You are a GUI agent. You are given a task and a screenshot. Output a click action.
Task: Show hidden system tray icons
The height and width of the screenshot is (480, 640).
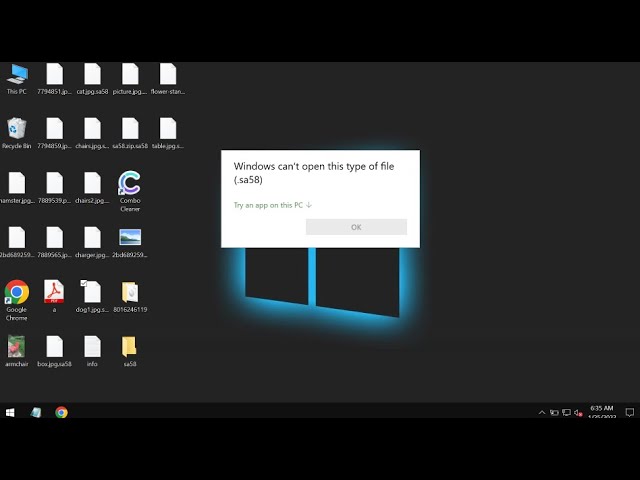coord(542,413)
